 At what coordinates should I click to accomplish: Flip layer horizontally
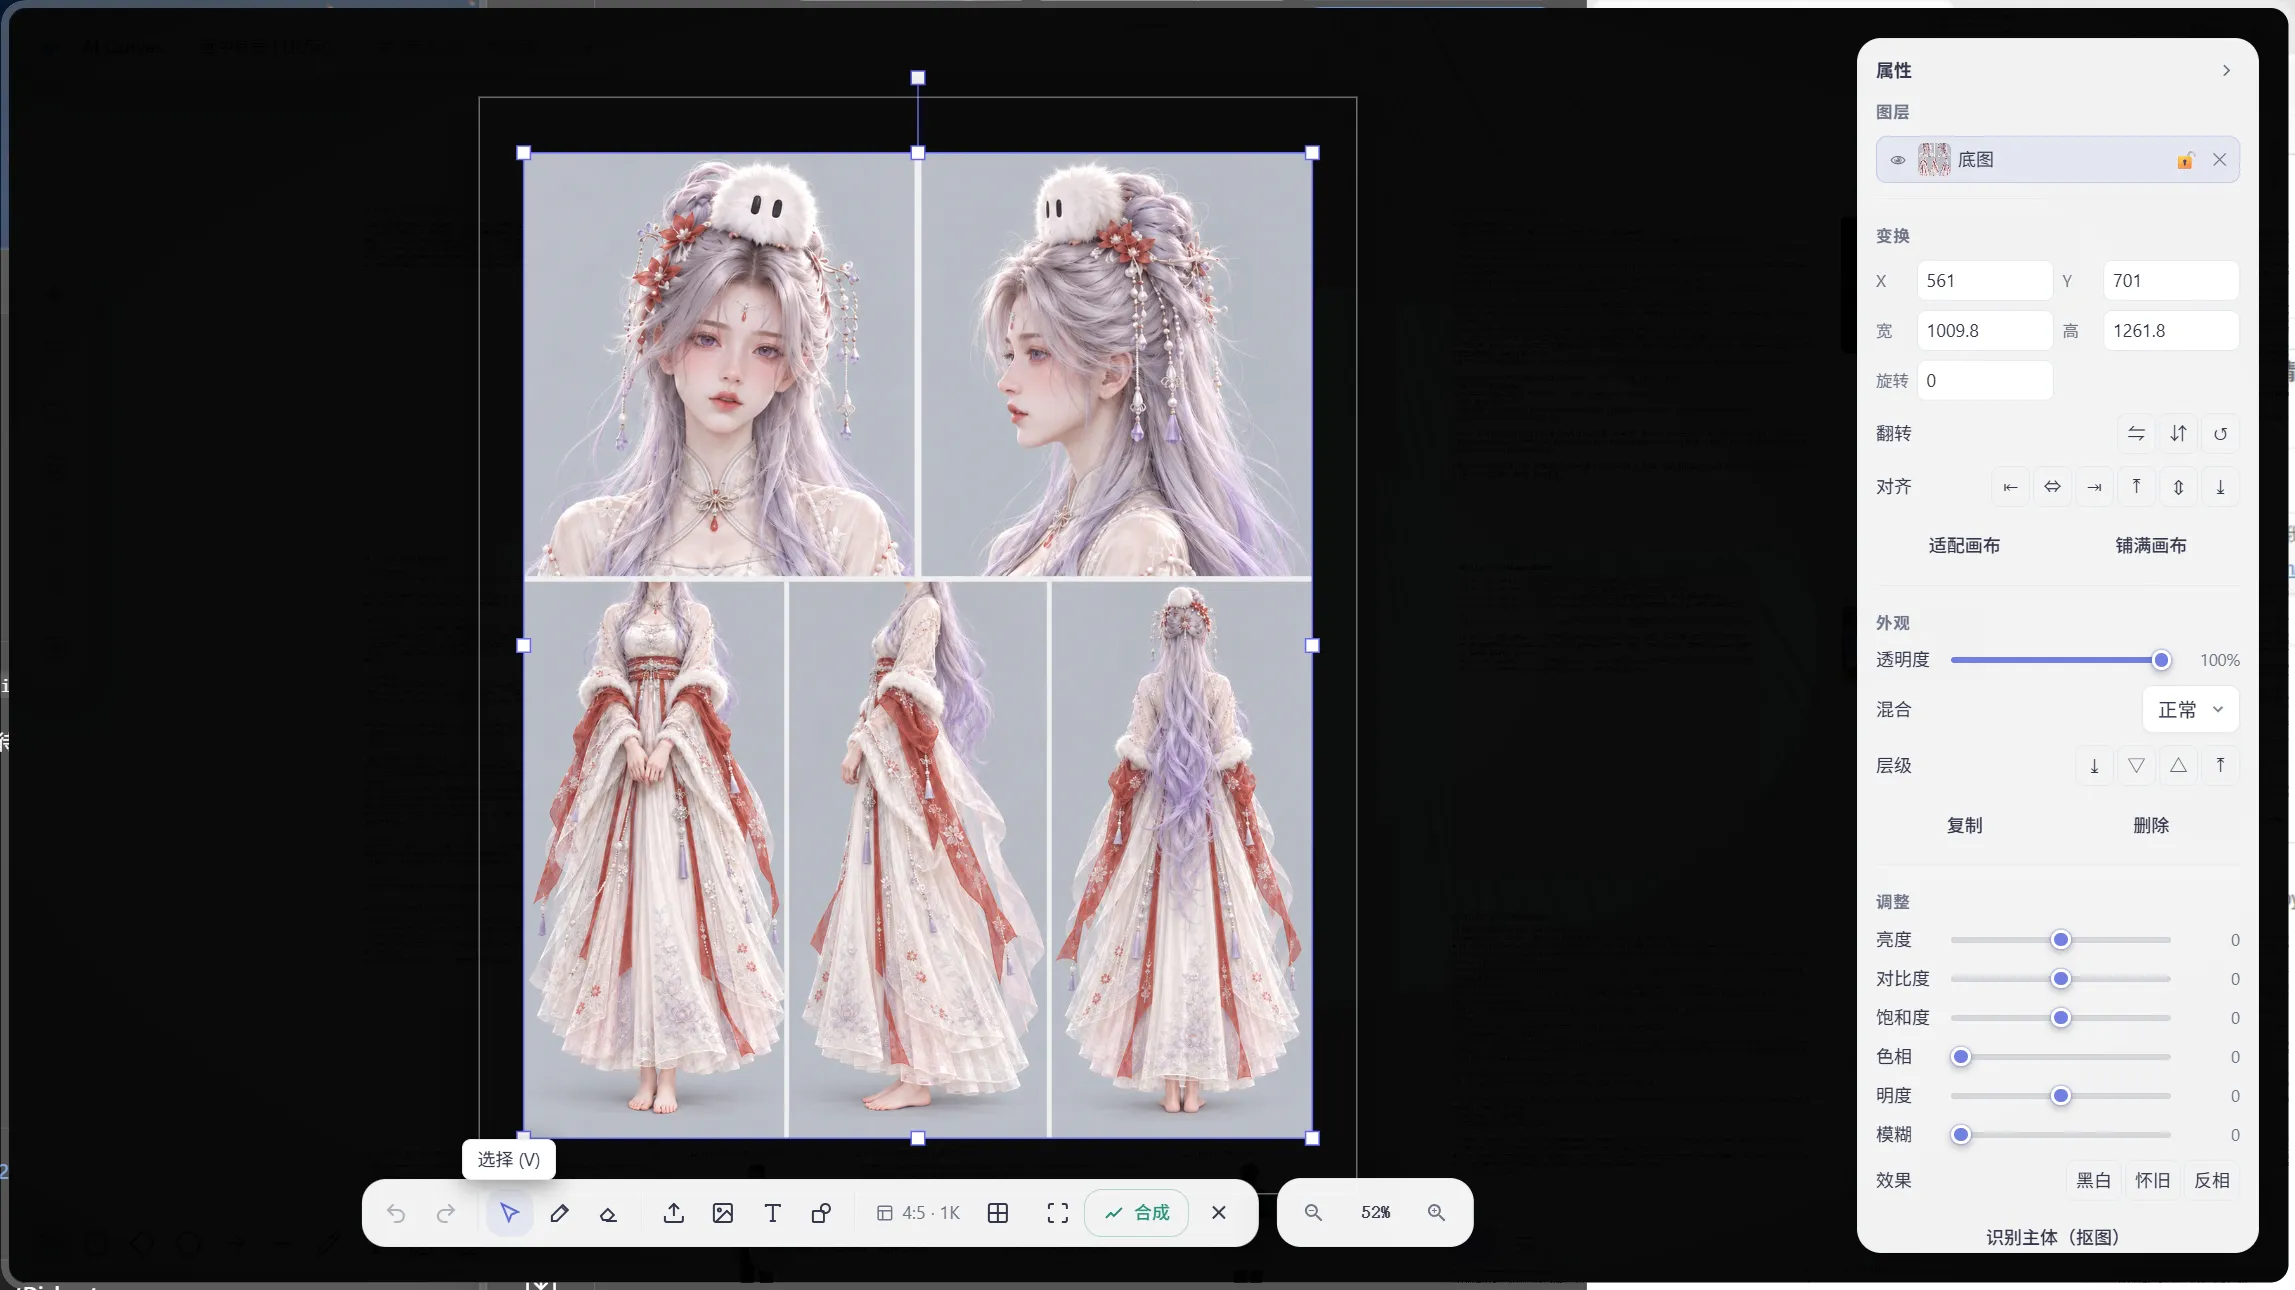2136,433
